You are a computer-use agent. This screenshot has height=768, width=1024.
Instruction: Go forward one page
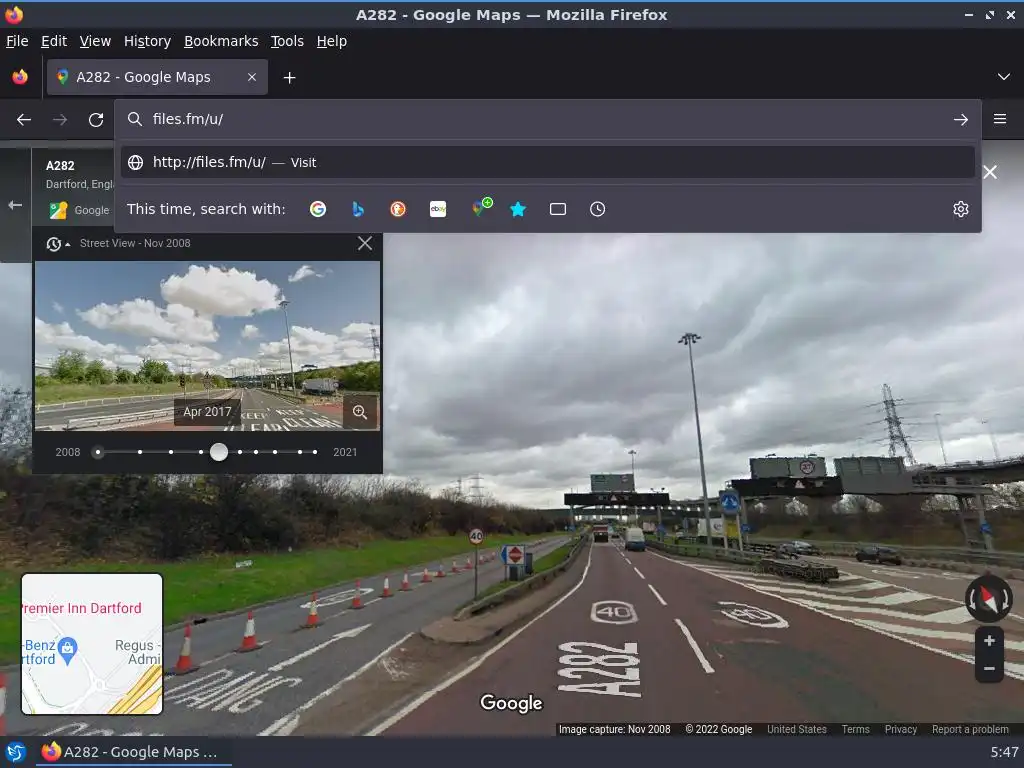[x=60, y=120]
